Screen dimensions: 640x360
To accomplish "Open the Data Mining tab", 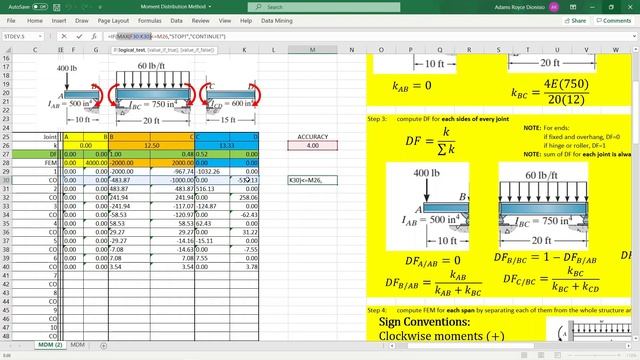I will click(x=277, y=20).
